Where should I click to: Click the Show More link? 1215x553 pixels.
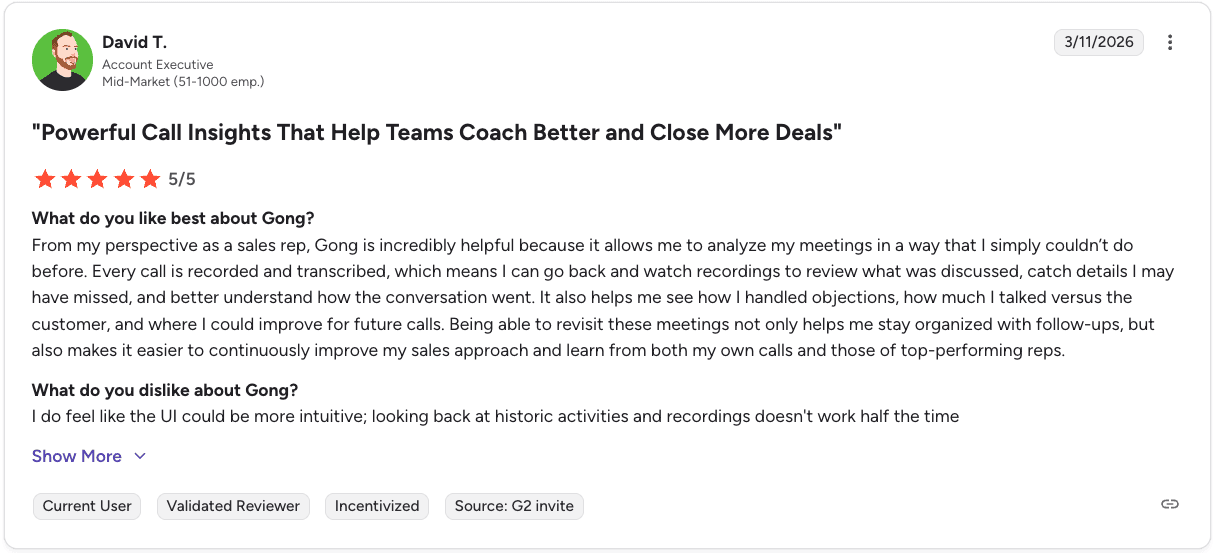(77, 456)
